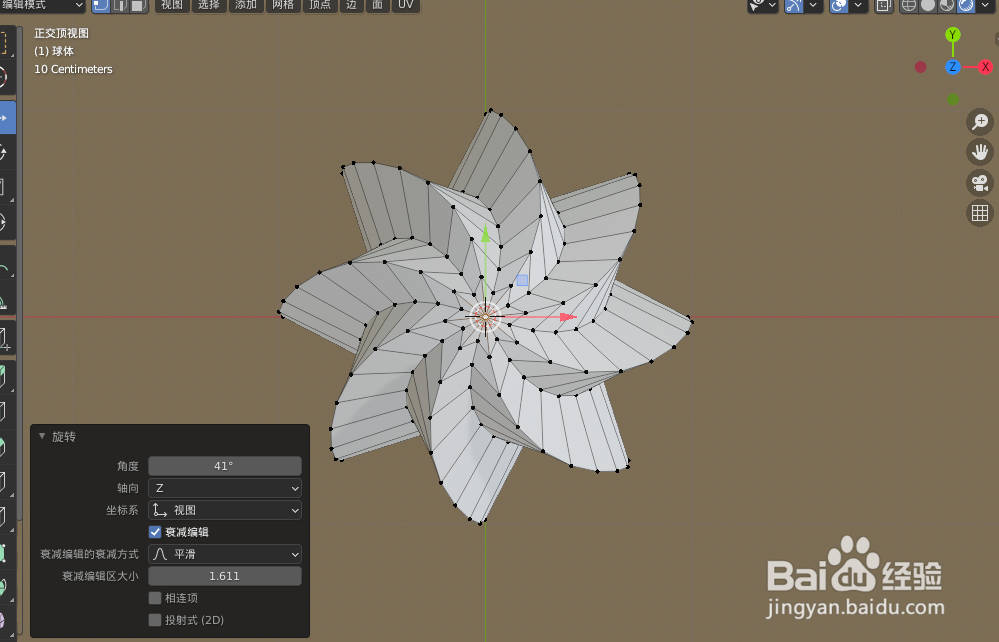Open the 网格 menu
The width and height of the screenshot is (999, 642).
(x=282, y=5)
